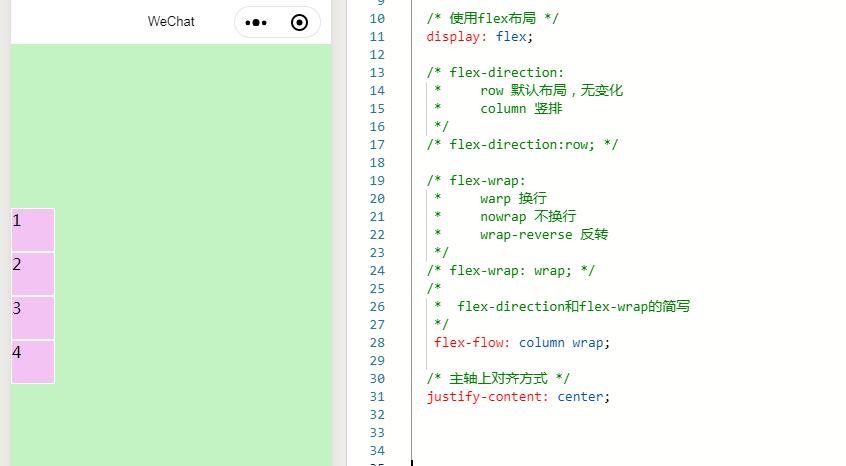This screenshot has height=466, width=846.
Task: Click line number 24 in the gutter
Action: (x=377, y=271)
